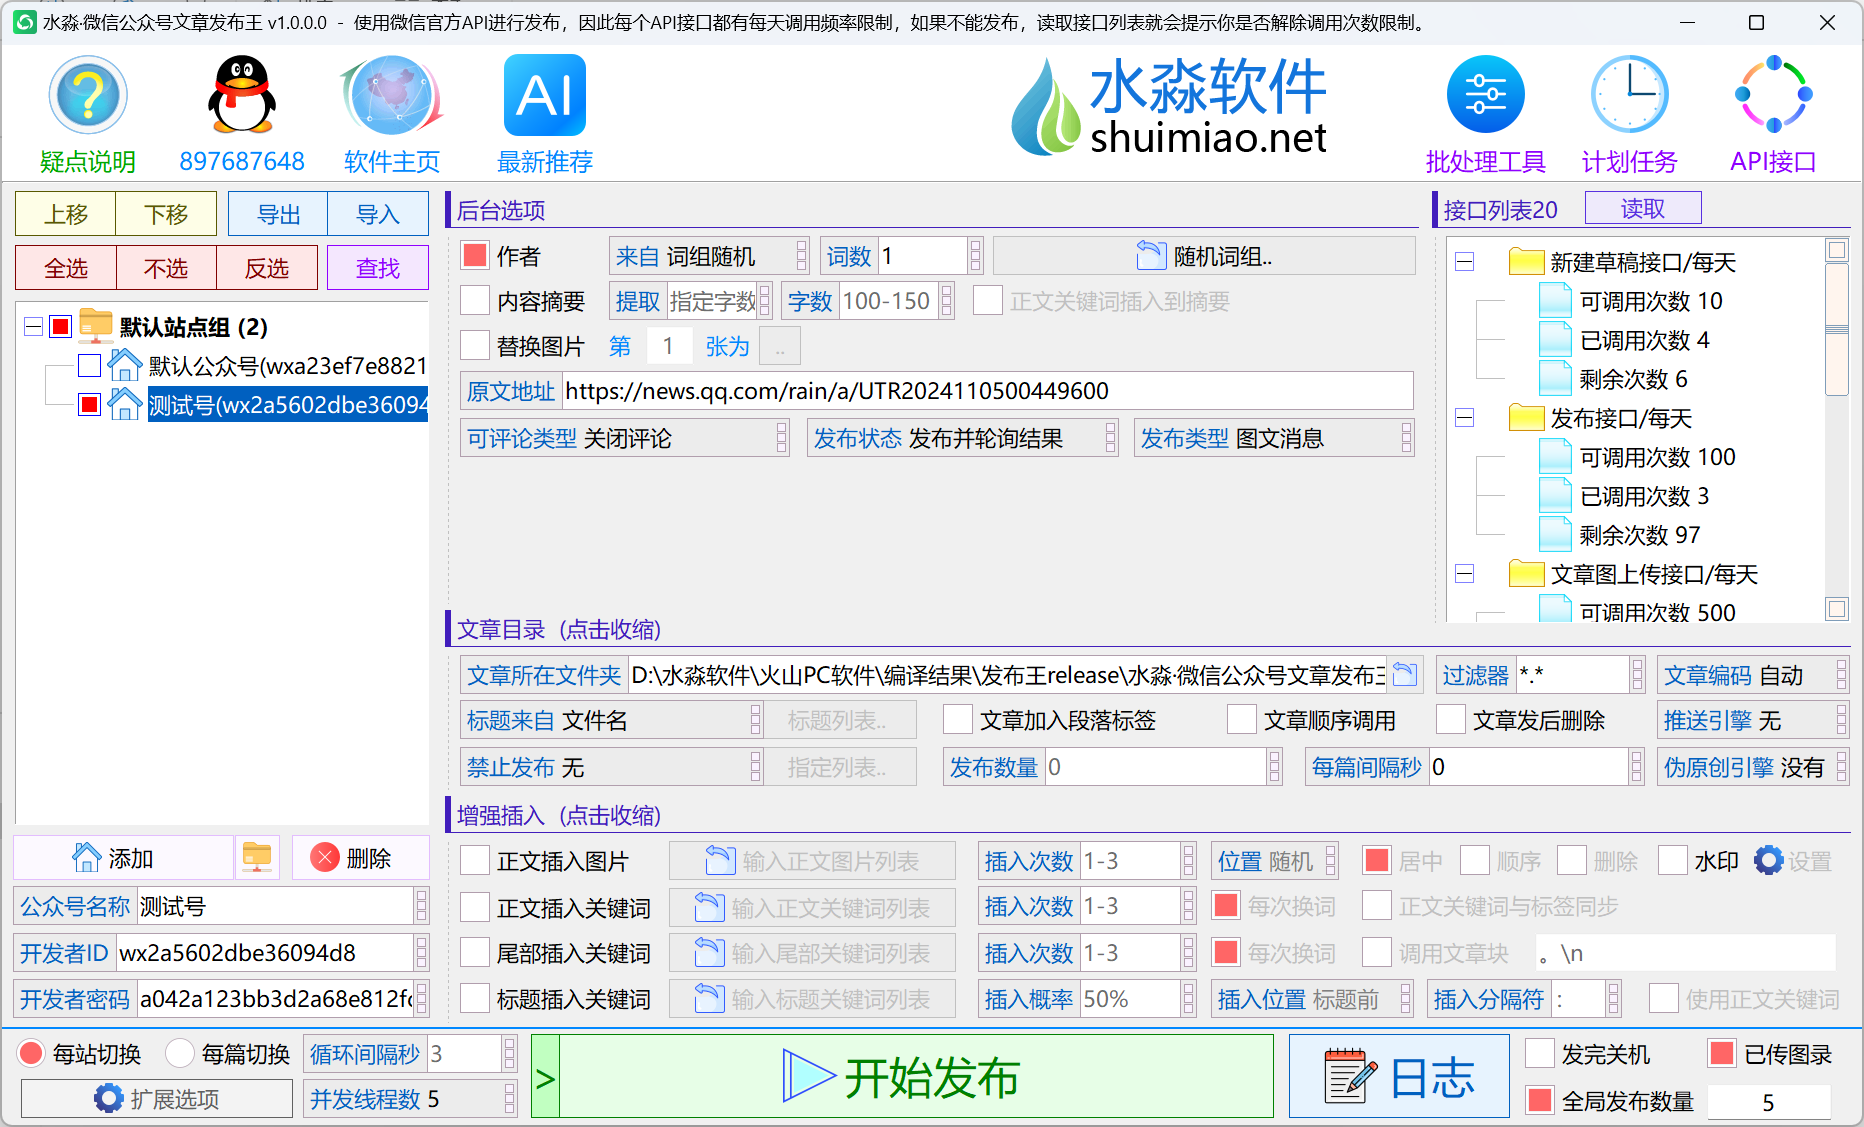Collapse the 新建草稿接口/每天 node
Image resolution: width=1864 pixels, height=1127 pixels.
tap(1465, 262)
